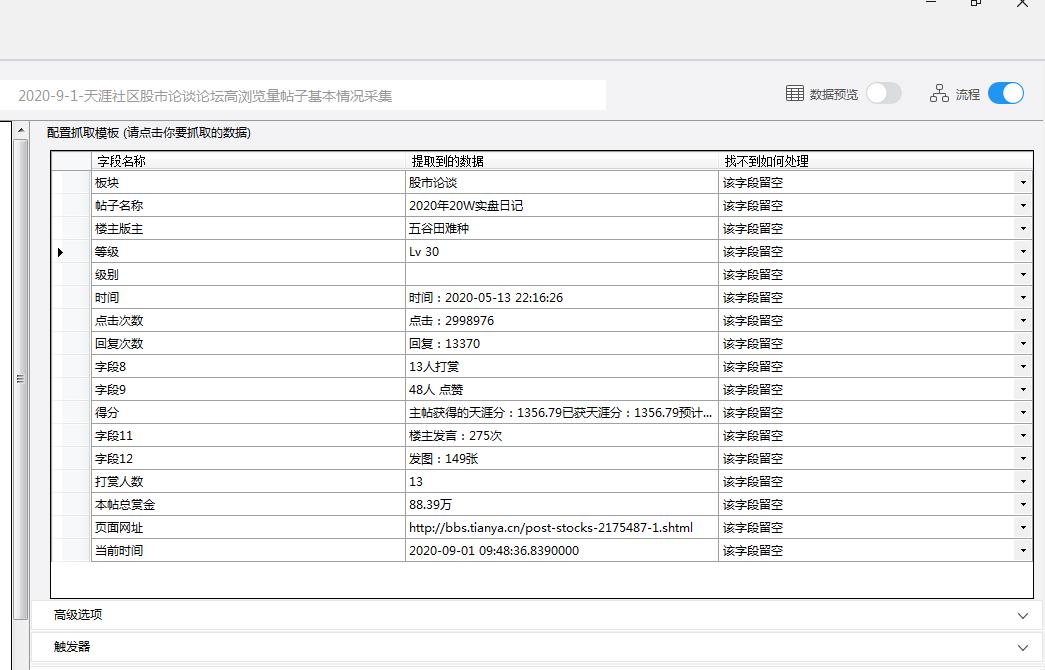Click 该字段留空 in the 级别 row
1045x670 pixels.
[752, 275]
